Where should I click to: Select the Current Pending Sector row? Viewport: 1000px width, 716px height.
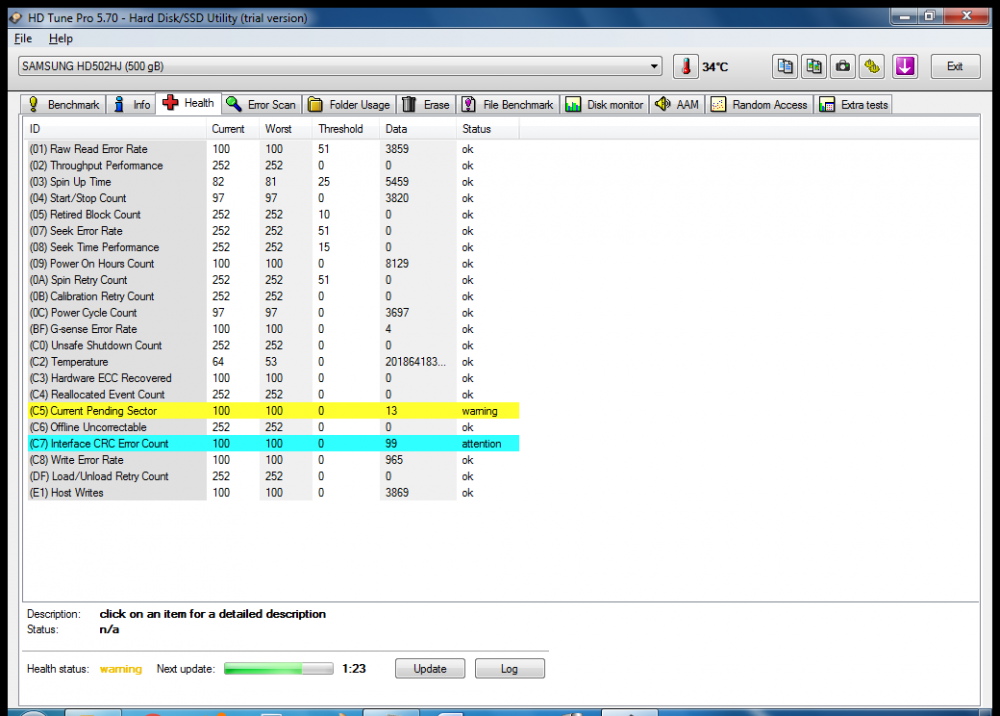point(270,411)
